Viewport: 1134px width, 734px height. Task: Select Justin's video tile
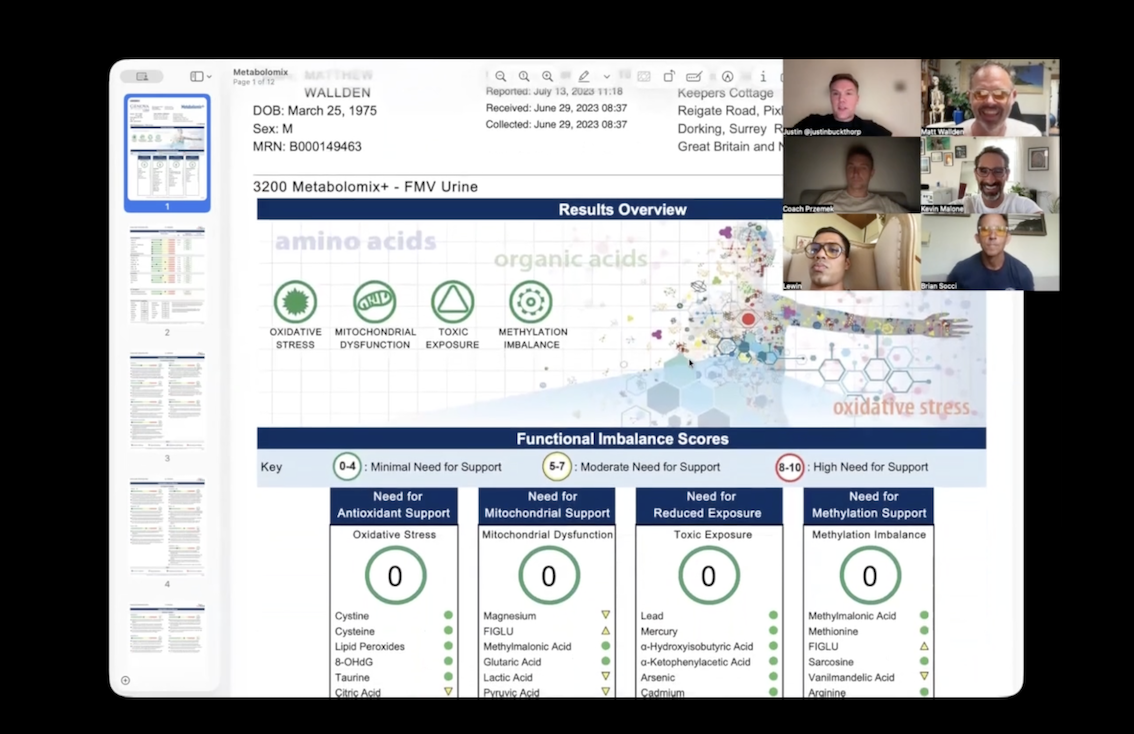pos(851,98)
